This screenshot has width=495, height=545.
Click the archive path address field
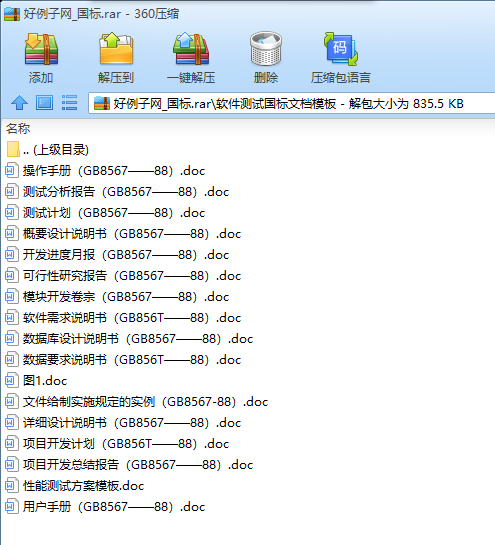click(x=292, y=103)
